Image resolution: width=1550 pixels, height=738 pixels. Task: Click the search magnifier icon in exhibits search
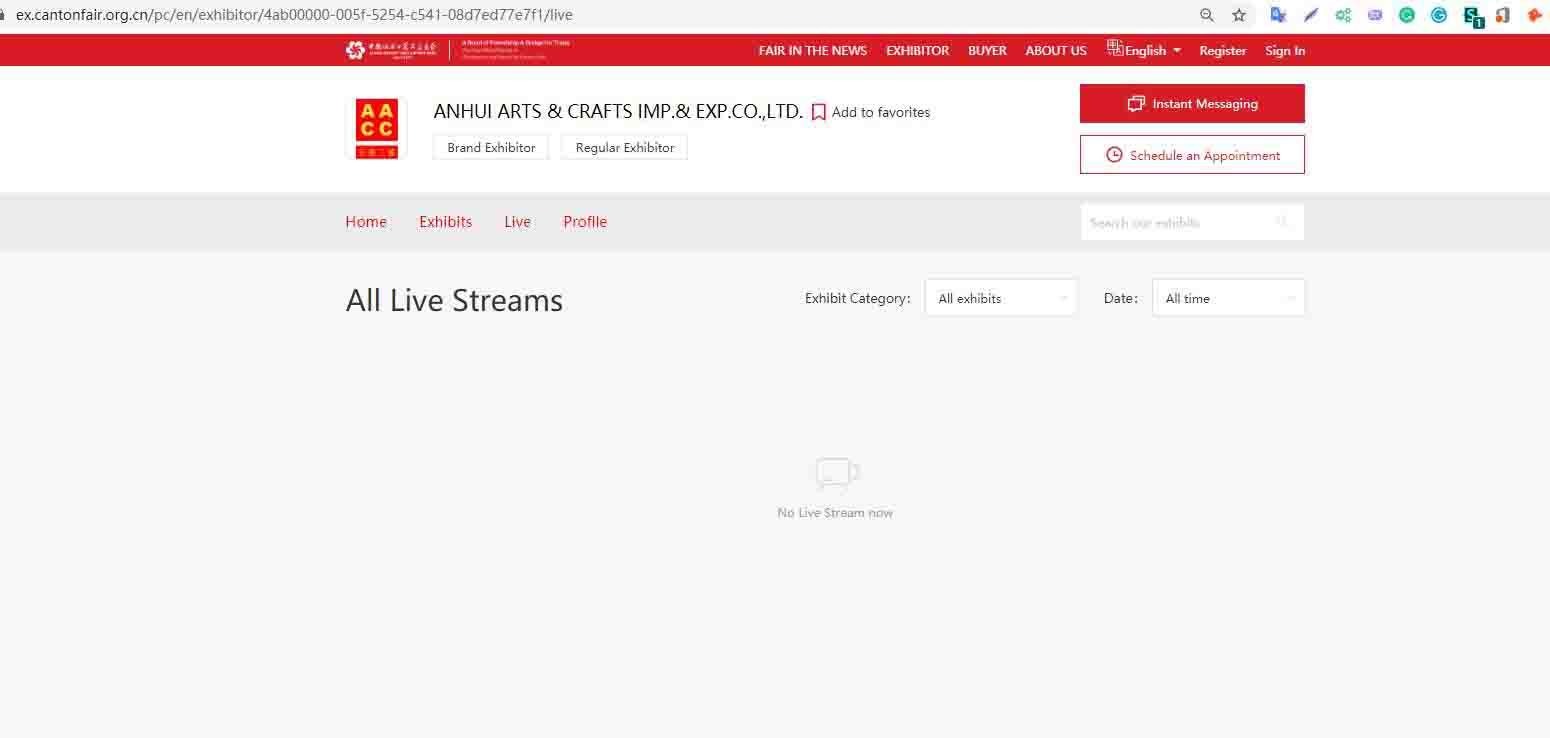(x=1282, y=222)
